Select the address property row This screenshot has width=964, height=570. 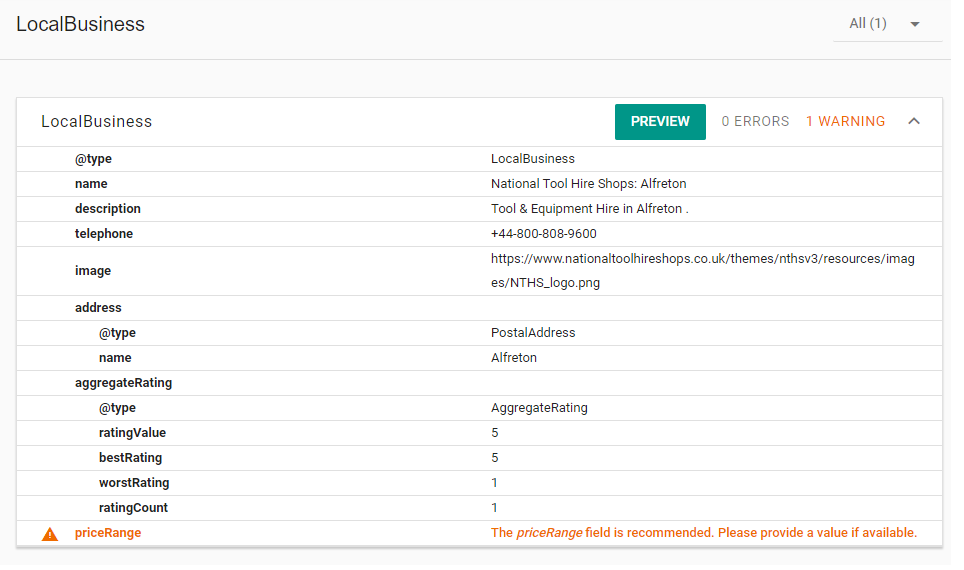pos(480,308)
